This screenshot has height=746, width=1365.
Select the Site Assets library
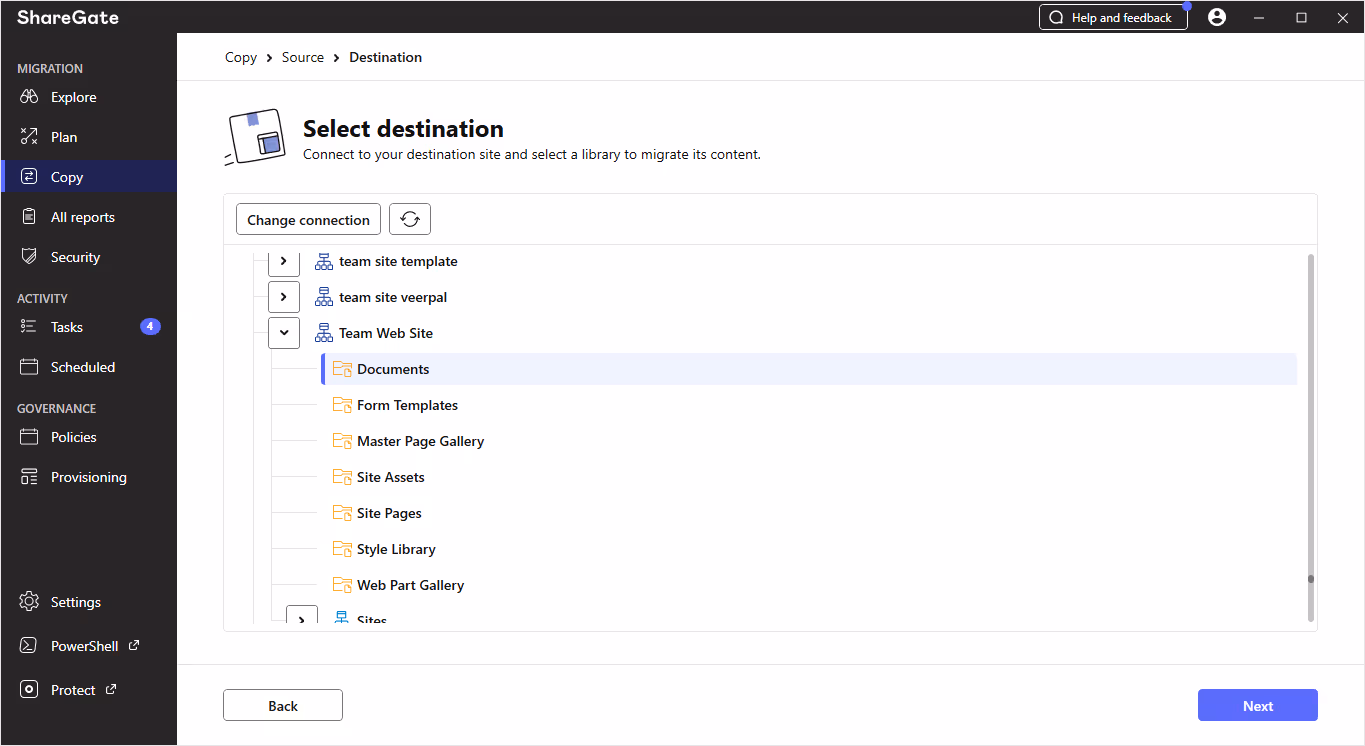point(391,477)
